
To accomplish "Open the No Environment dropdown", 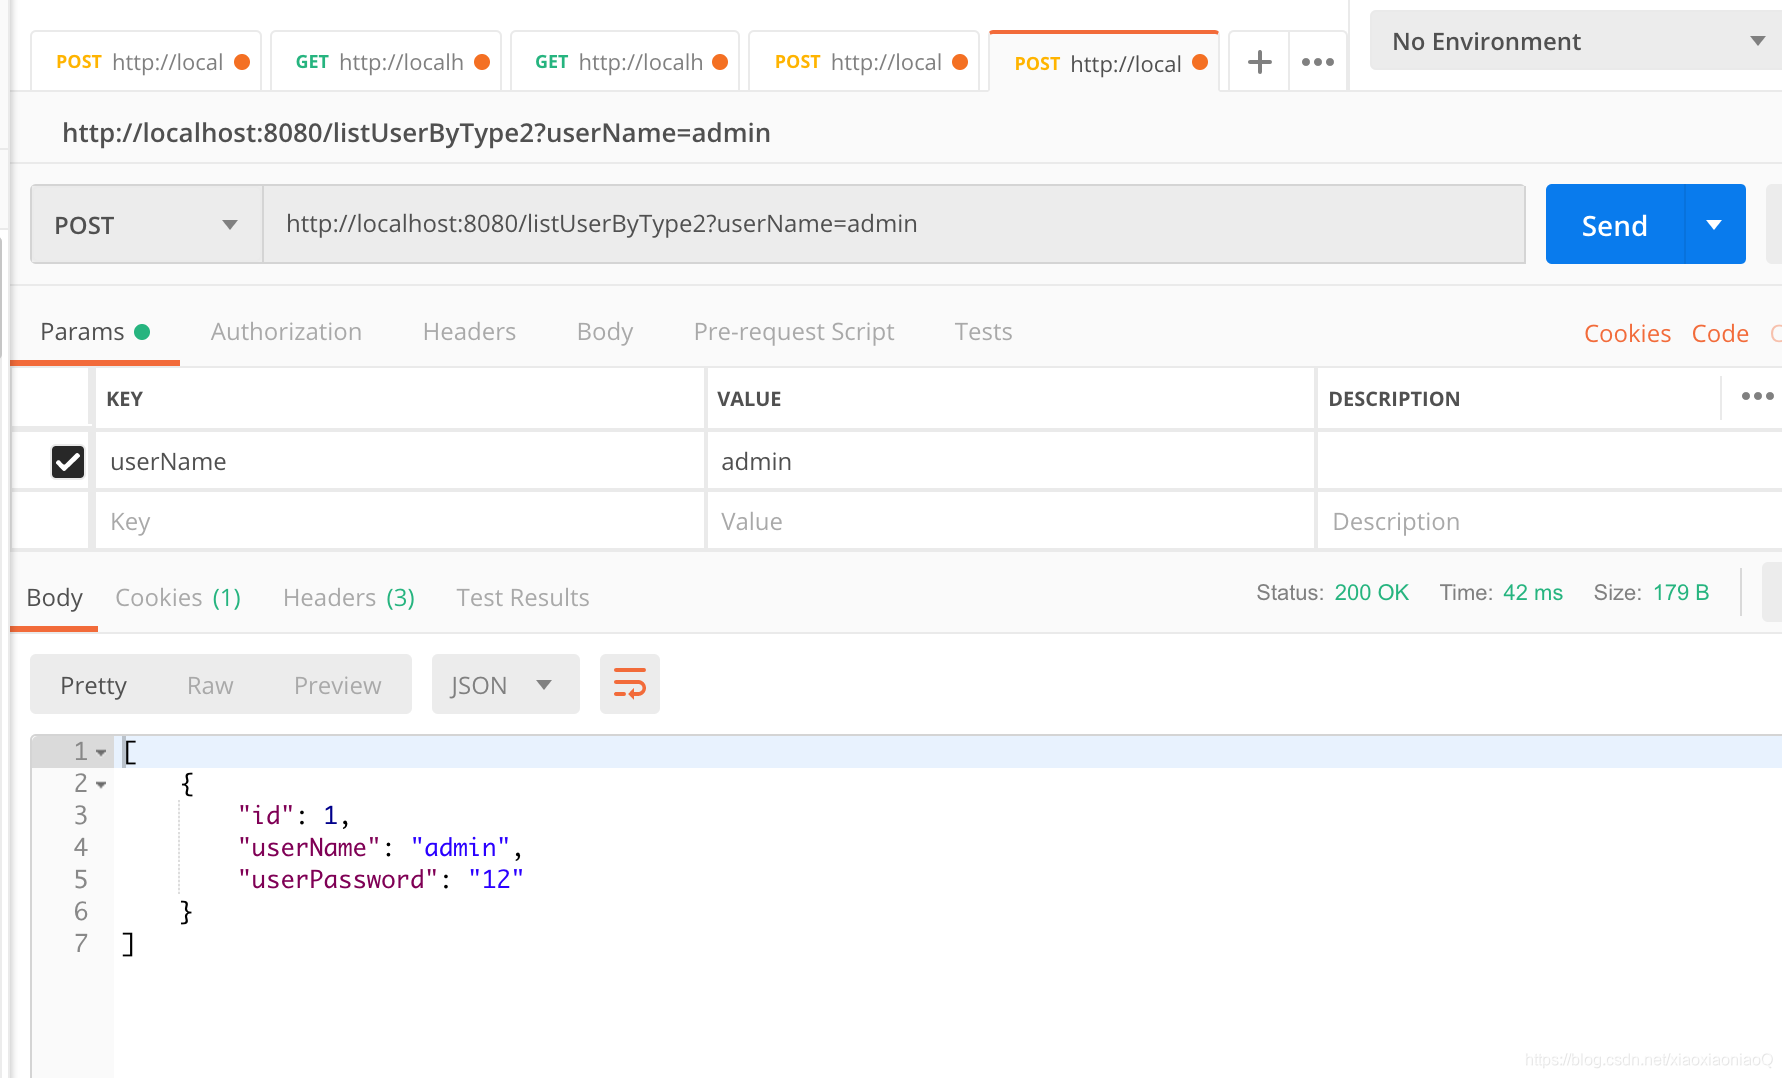I will click(x=1575, y=41).
